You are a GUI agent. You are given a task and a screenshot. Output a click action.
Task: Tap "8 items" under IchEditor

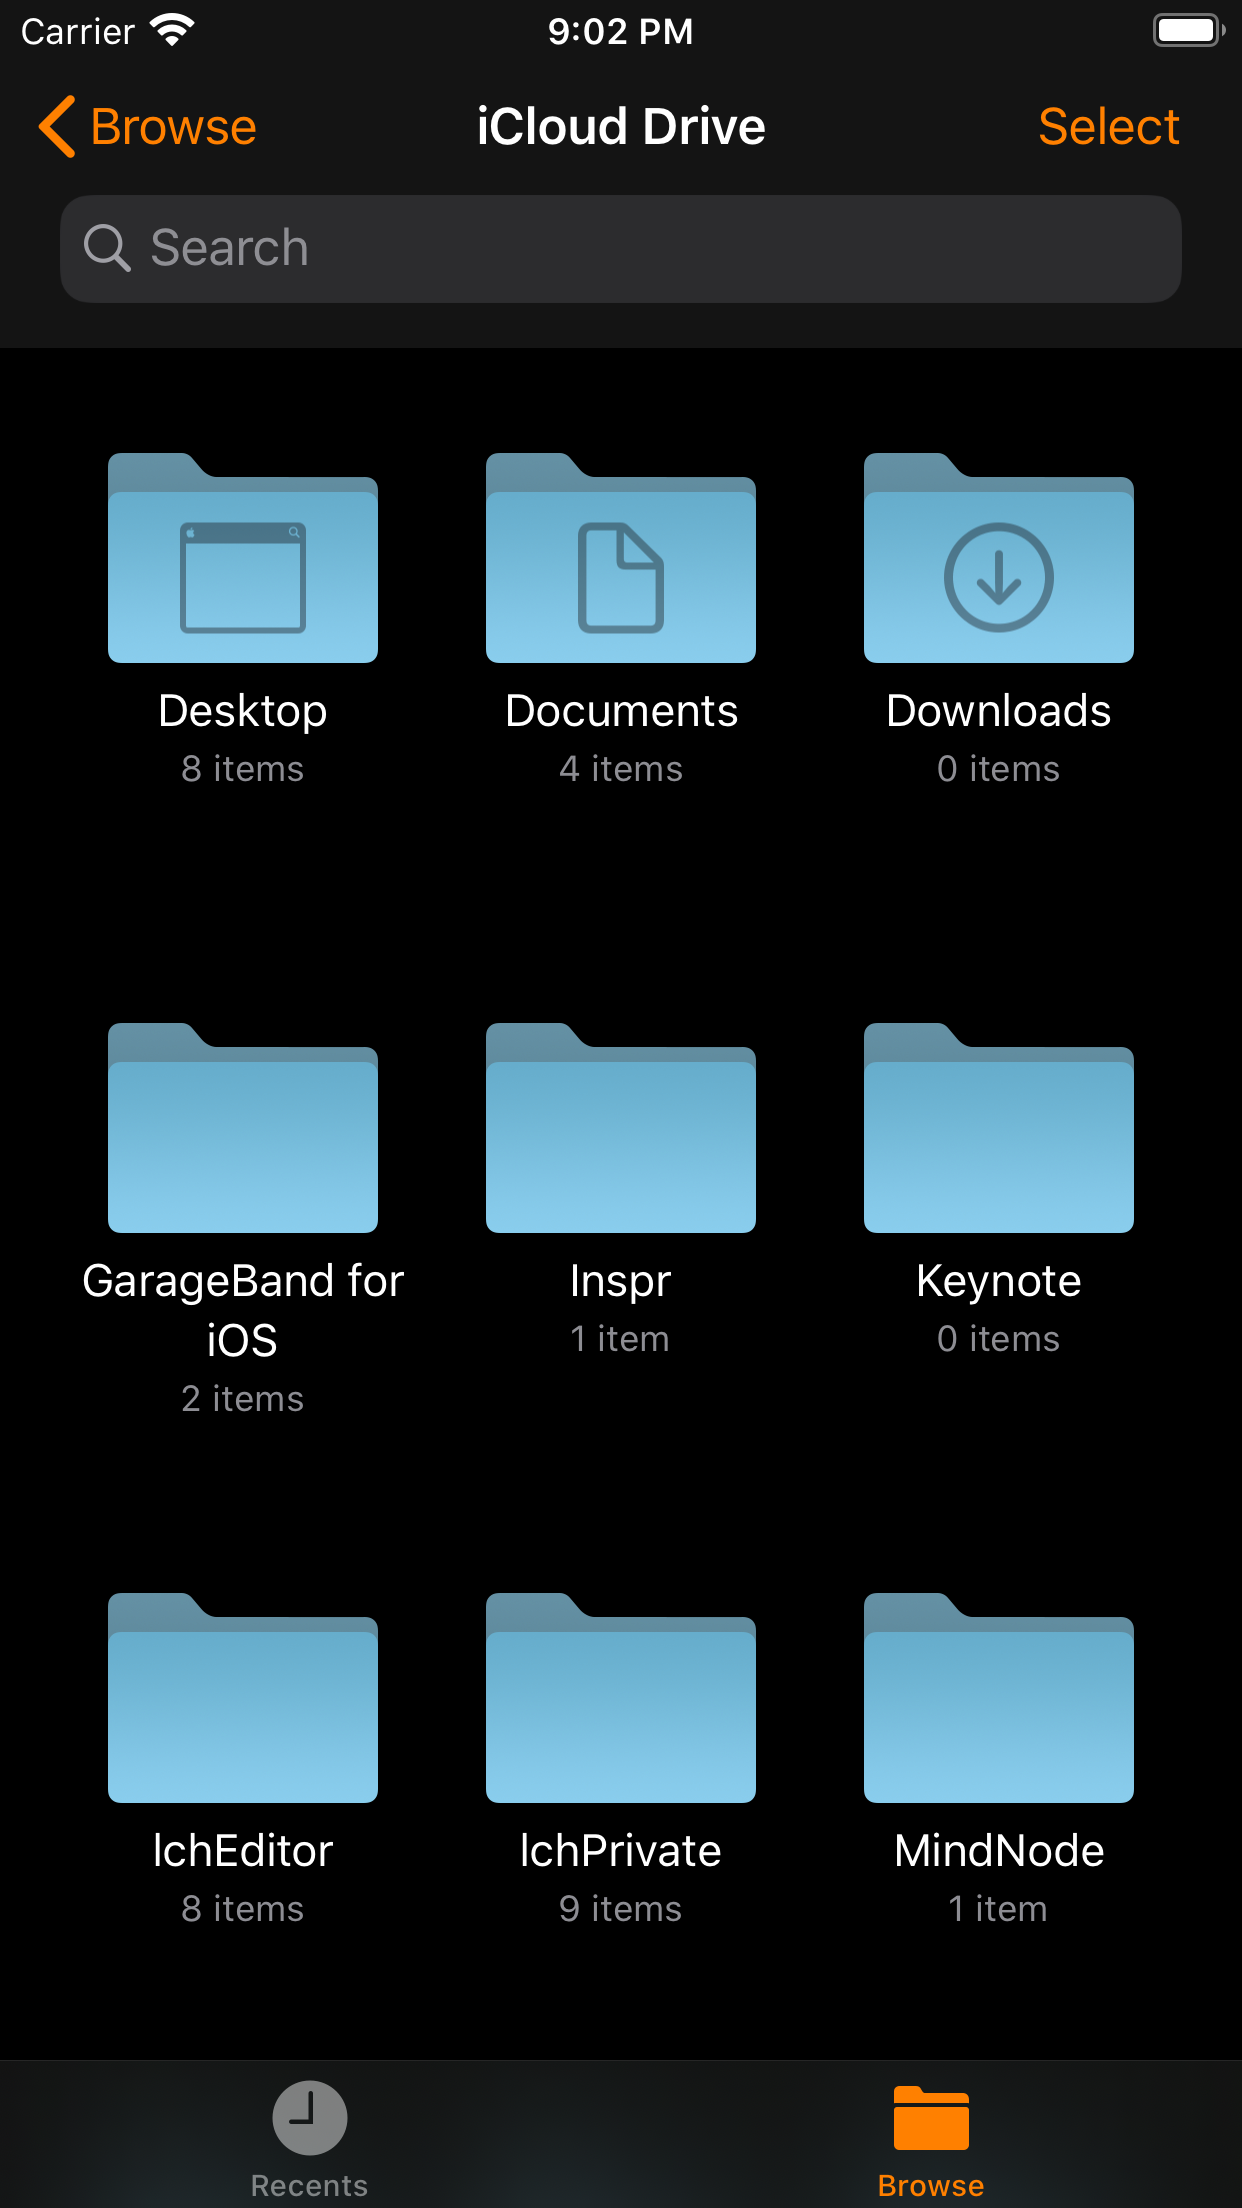pos(243,1909)
